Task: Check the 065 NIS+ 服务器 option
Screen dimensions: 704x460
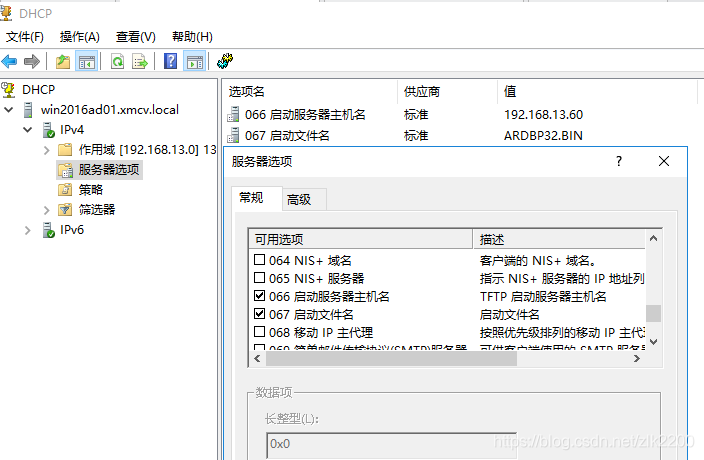Action: pyautogui.click(x=260, y=278)
